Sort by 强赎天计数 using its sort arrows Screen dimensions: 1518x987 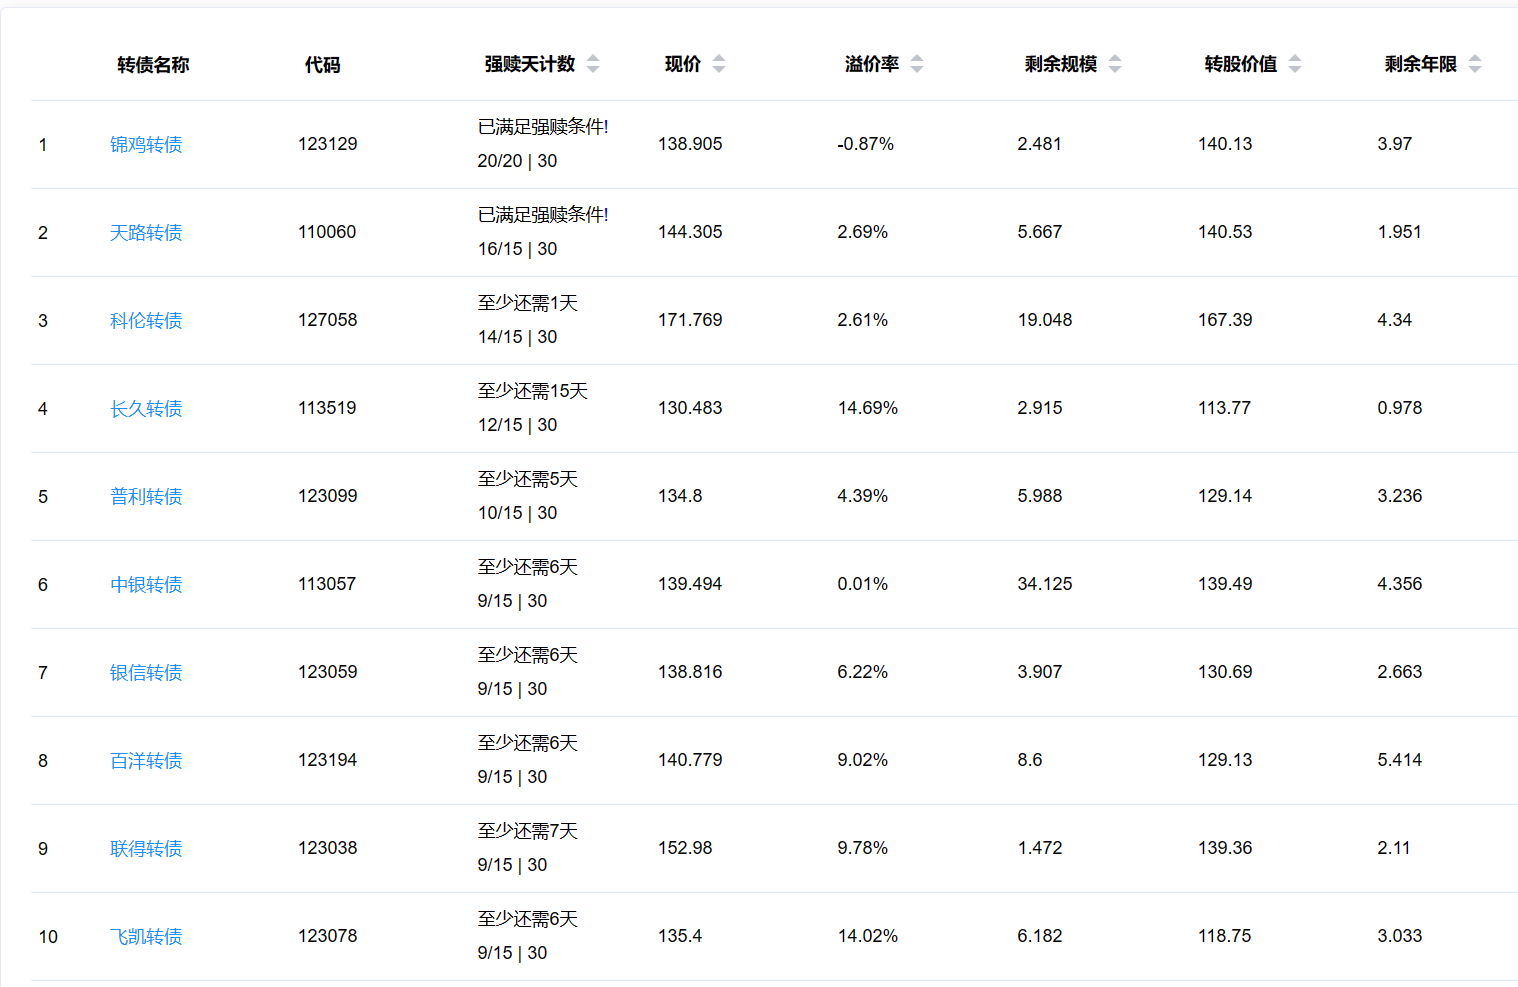point(593,64)
